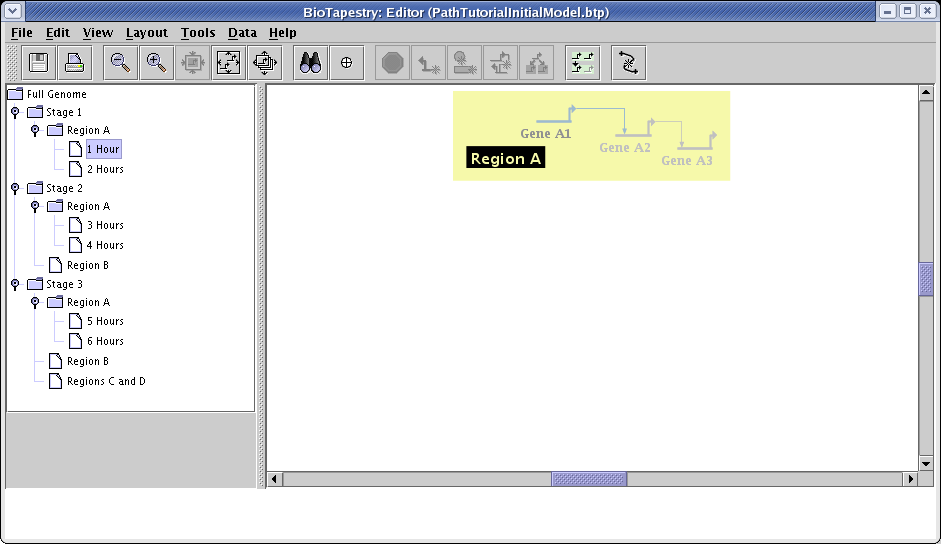Click the Print icon in toolbar
This screenshot has height=544, width=941.
pos(74,63)
